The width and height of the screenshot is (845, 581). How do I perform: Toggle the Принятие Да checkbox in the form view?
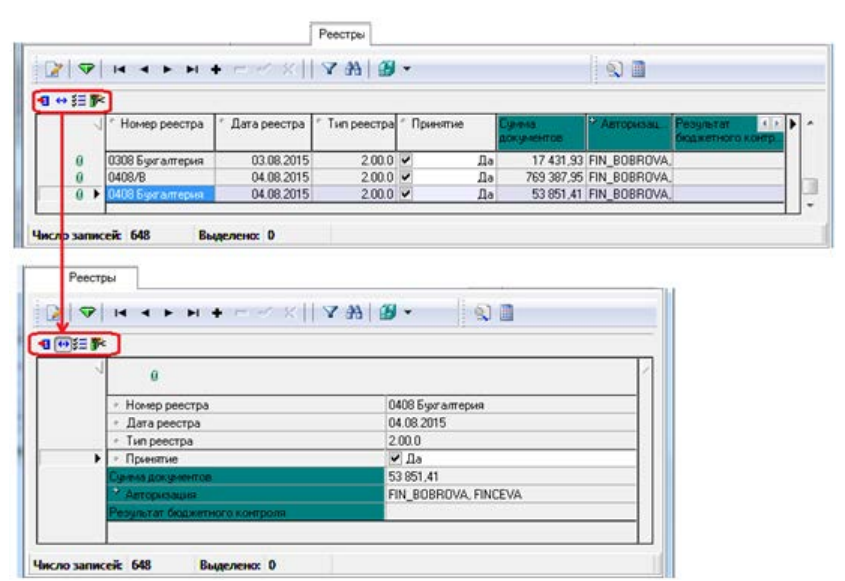coord(395,458)
